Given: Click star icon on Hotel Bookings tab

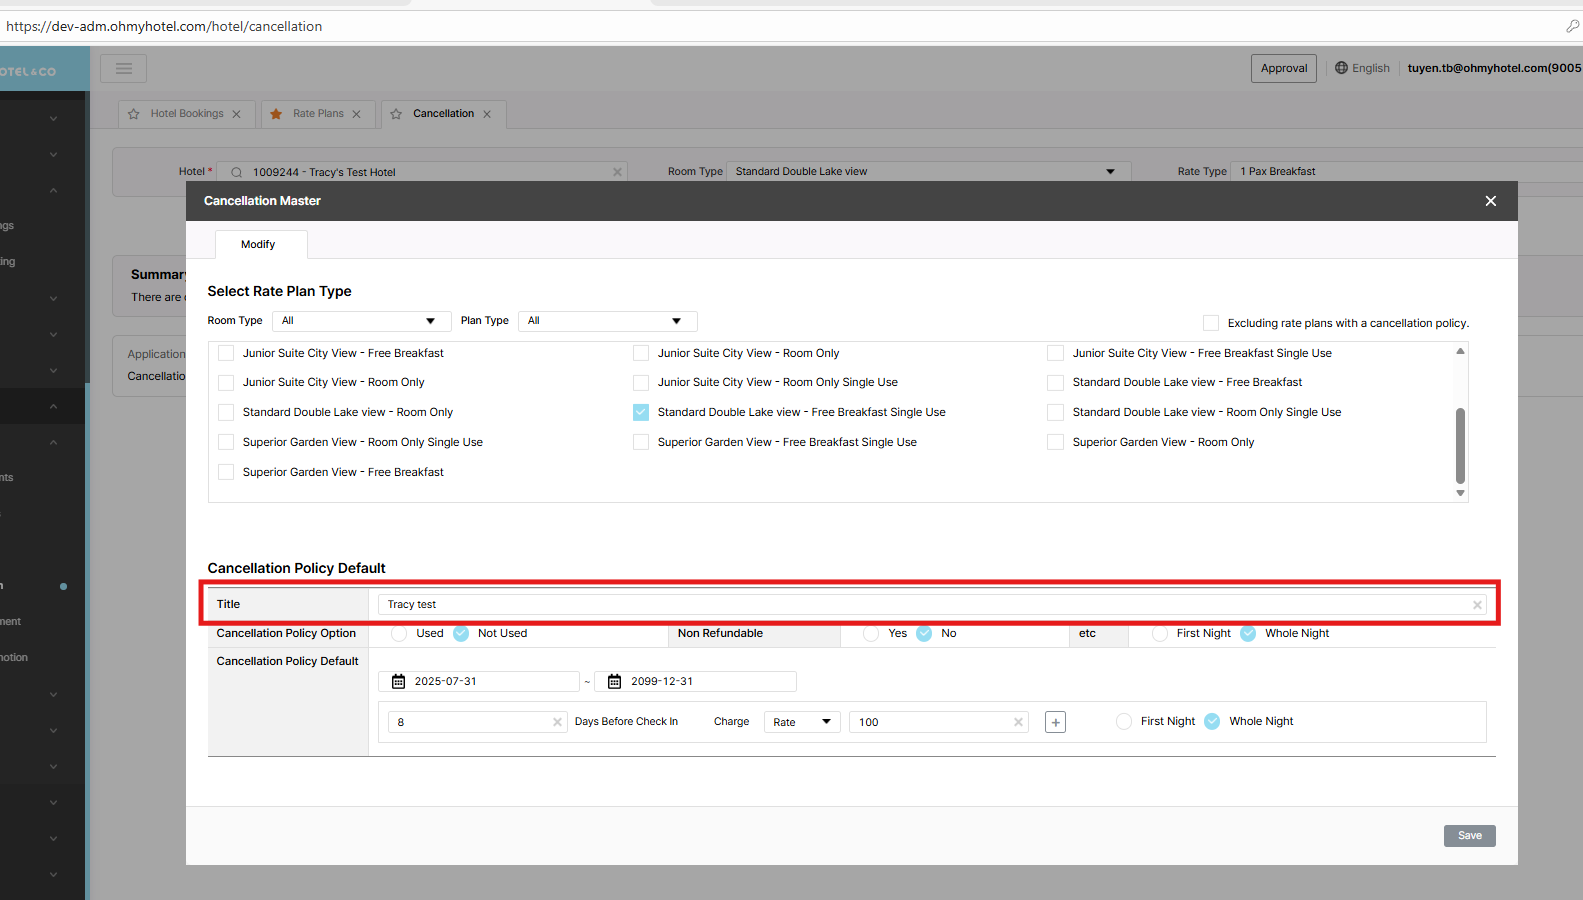Looking at the screenshot, I should coord(134,114).
